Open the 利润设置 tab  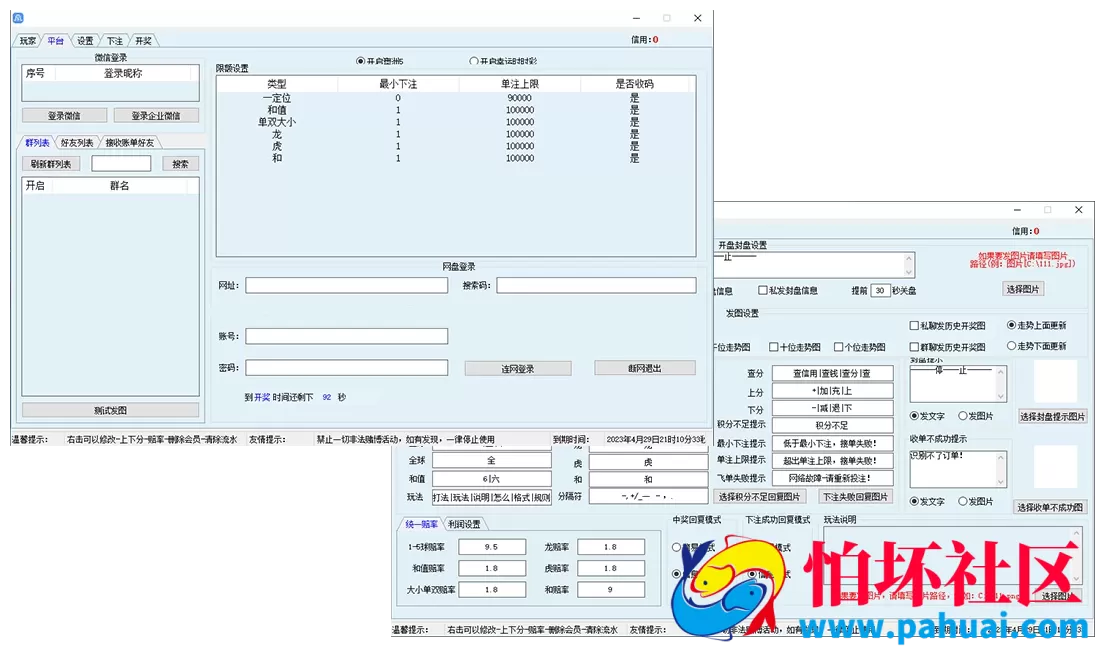[x=464, y=524]
